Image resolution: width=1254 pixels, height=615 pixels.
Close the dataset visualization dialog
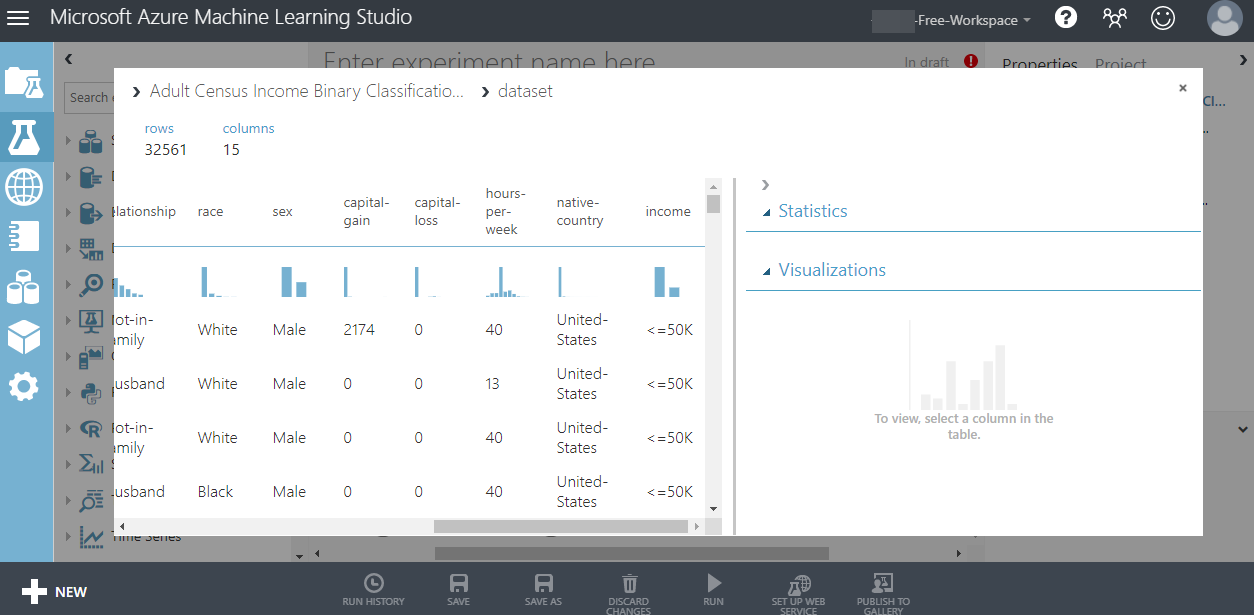1182,88
